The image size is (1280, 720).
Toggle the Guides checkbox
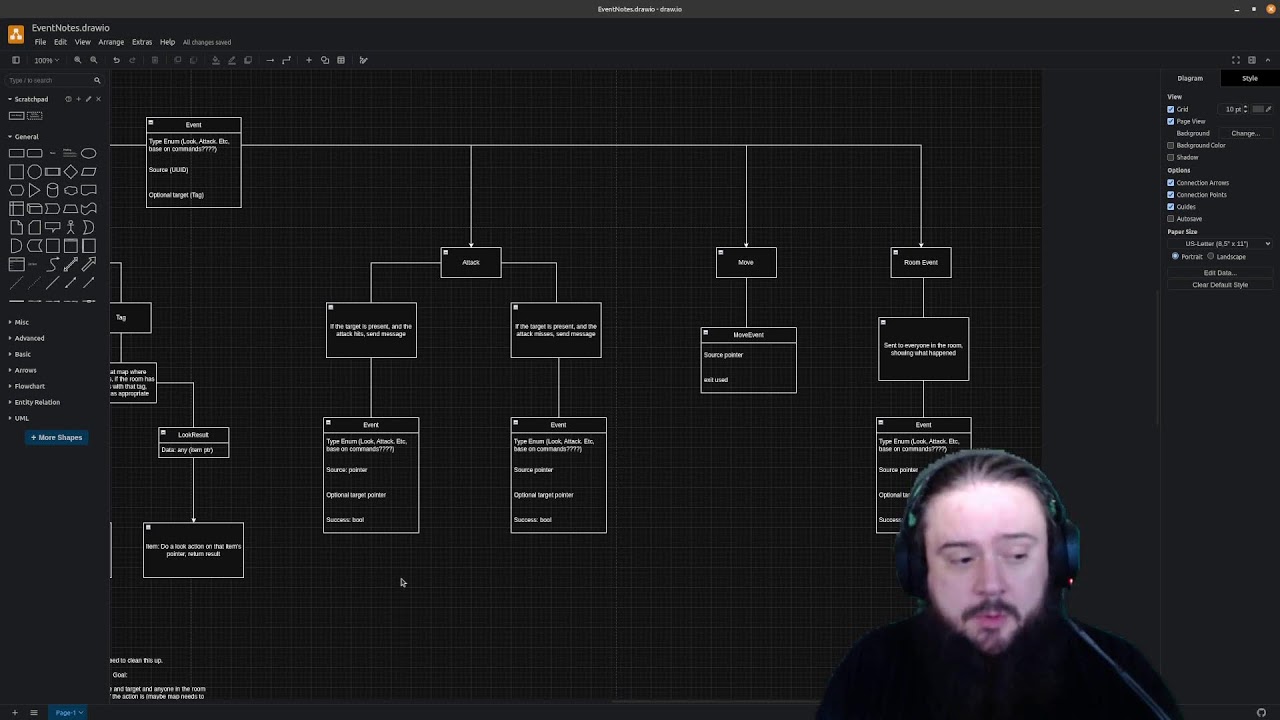pyautogui.click(x=1171, y=207)
